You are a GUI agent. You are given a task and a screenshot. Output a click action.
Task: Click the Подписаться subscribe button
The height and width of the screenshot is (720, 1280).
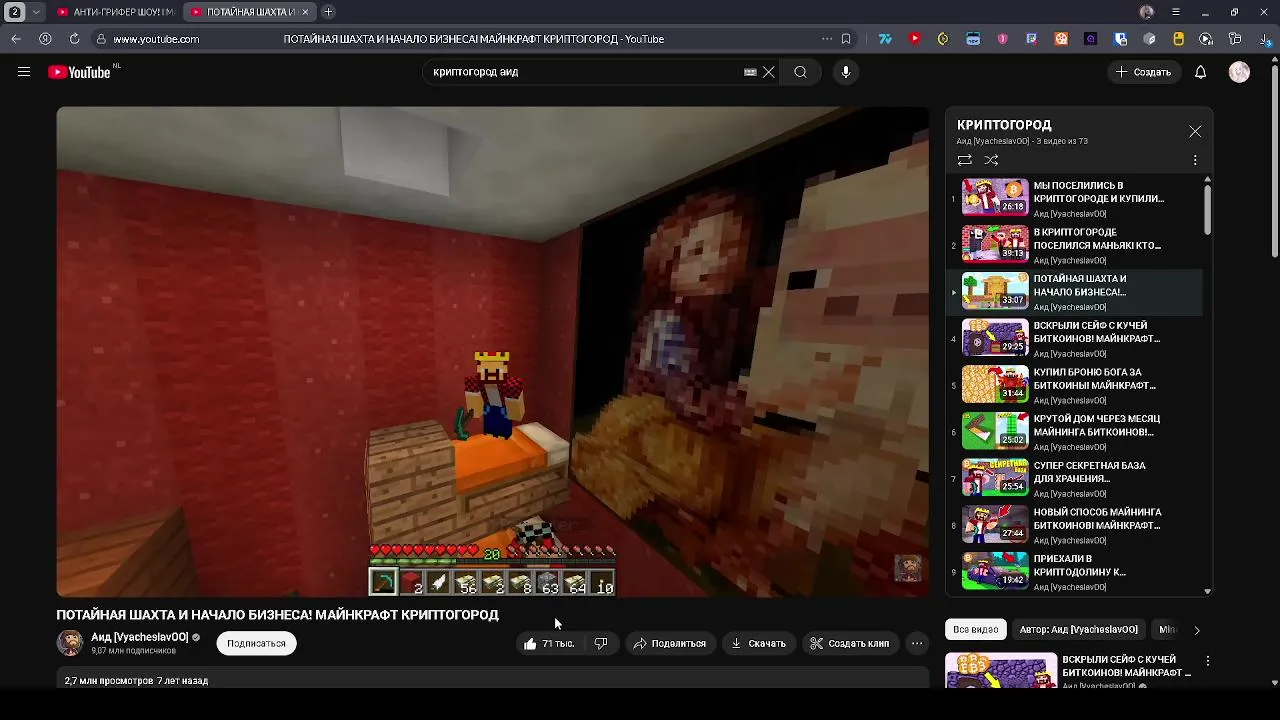256,643
